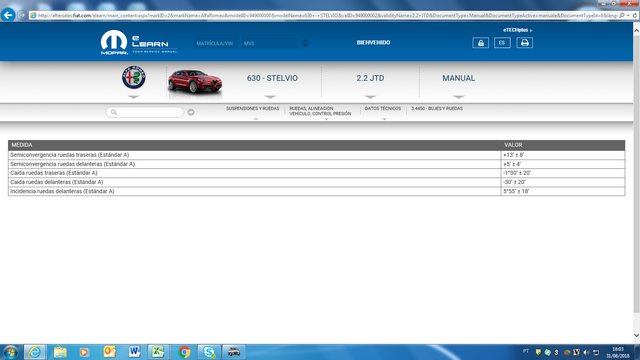Expand arrow below SUSPENSIONES Y RUEDAS
This screenshot has height=360, width=640.
[x=256, y=119]
